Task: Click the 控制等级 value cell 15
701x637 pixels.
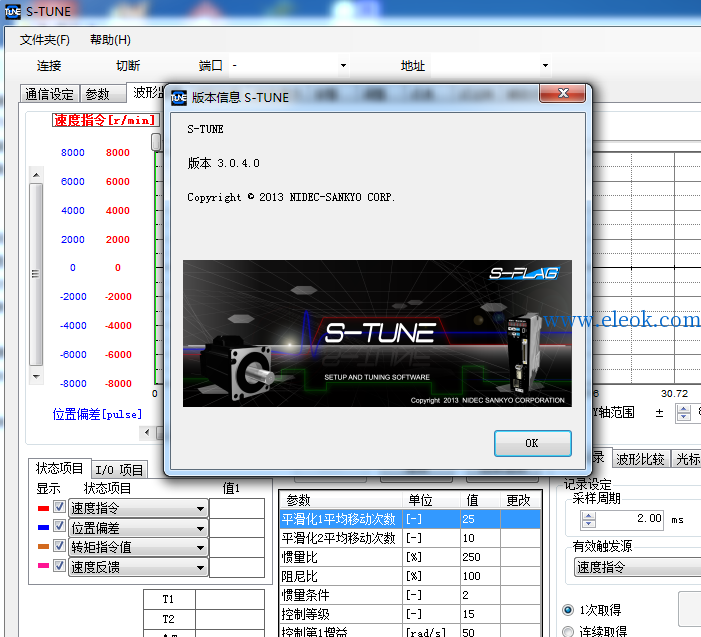Action: (x=481, y=614)
